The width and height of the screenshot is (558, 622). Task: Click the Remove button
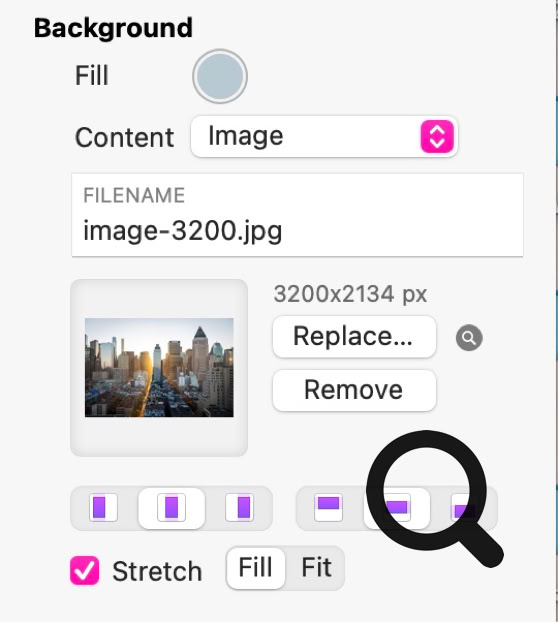coord(354,390)
